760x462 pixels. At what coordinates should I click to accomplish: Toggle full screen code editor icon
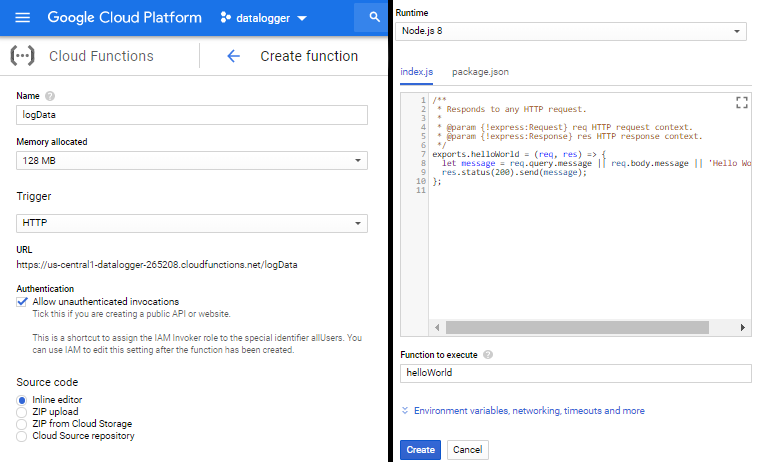[742, 102]
